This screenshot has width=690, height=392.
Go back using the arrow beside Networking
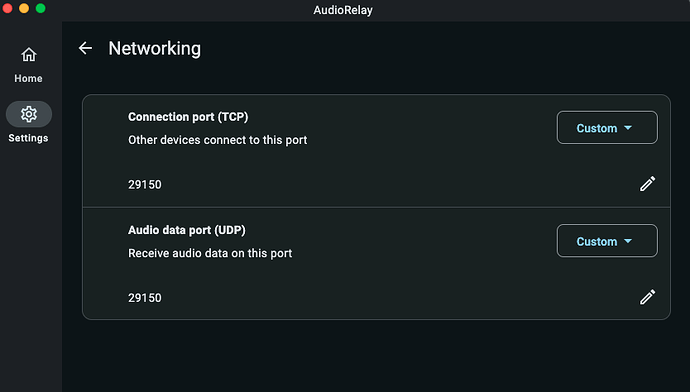(85, 48)
